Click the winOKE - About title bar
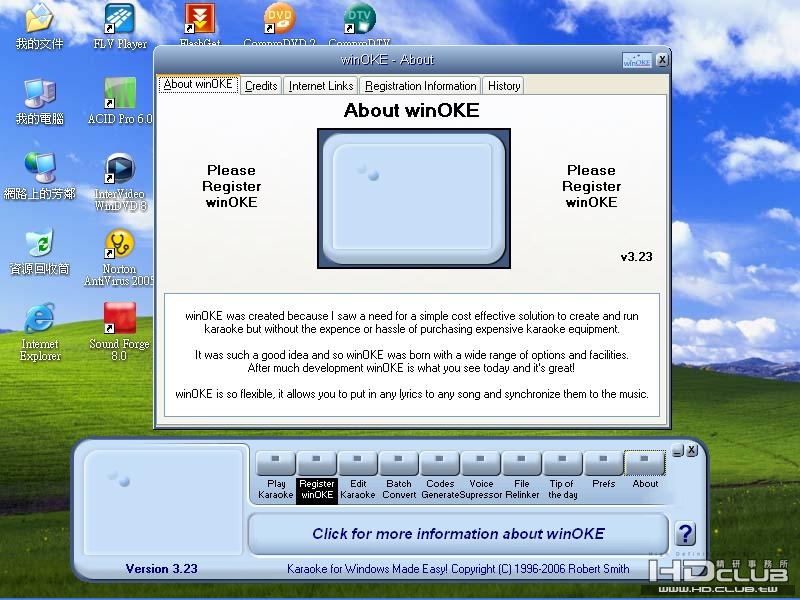This screenshot has width=800, height=600. pos(387,60)
